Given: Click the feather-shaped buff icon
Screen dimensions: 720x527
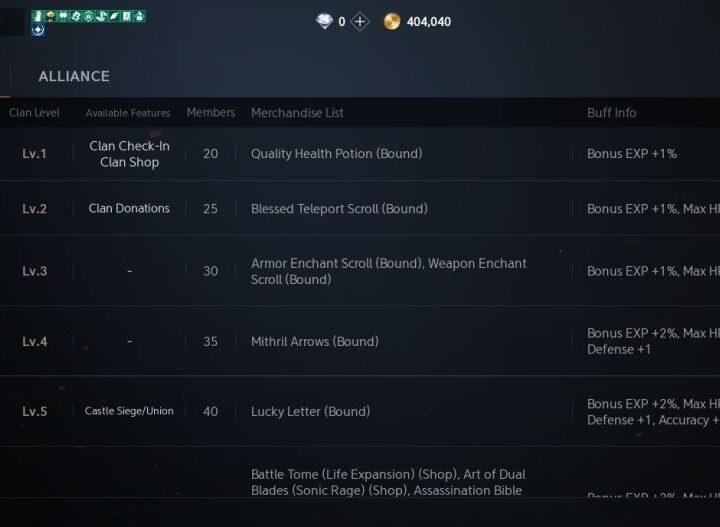Looking at the screenshot, I should 114,16.
